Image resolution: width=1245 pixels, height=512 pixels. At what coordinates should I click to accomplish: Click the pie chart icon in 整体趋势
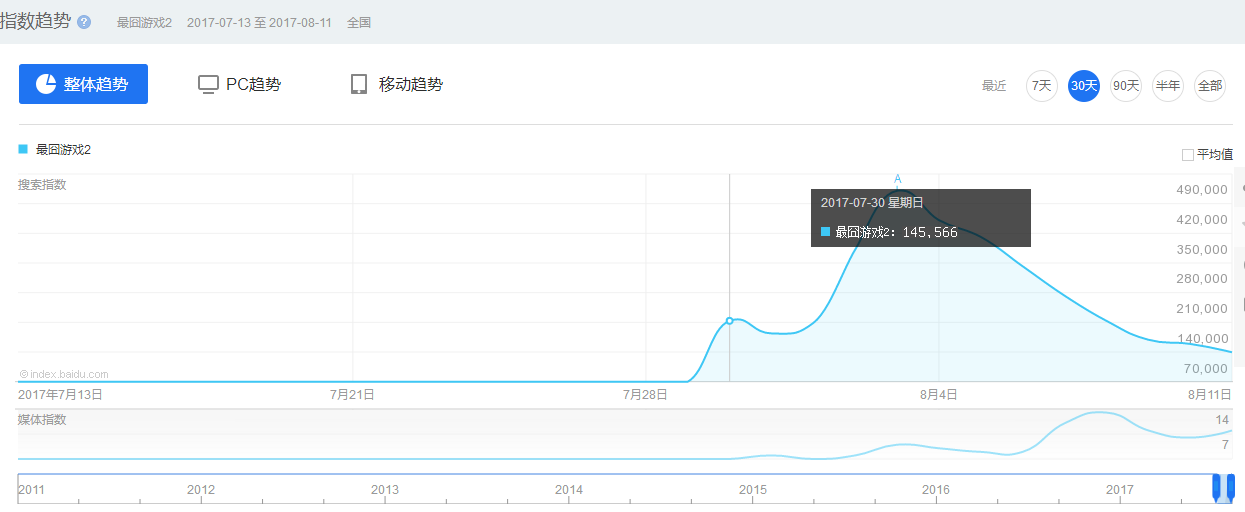click(x=46, y=84)
